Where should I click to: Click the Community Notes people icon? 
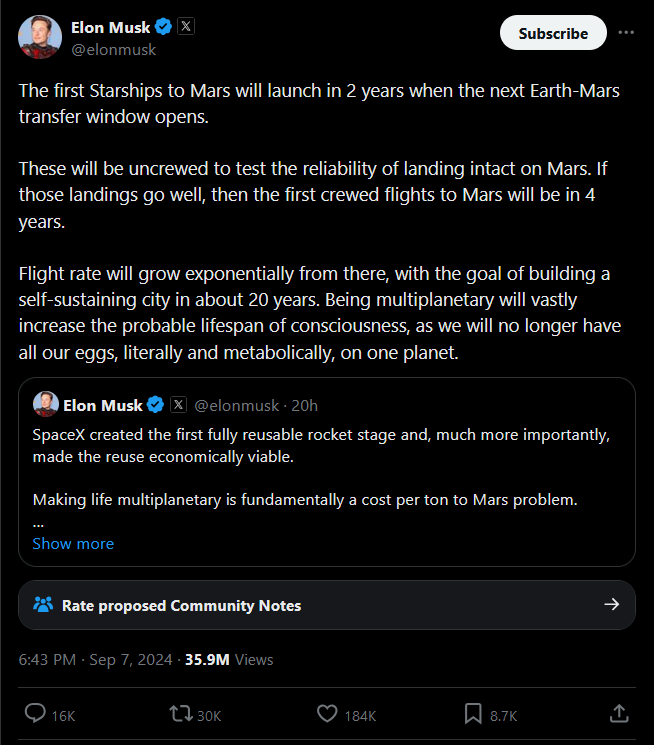pos(43,604)
